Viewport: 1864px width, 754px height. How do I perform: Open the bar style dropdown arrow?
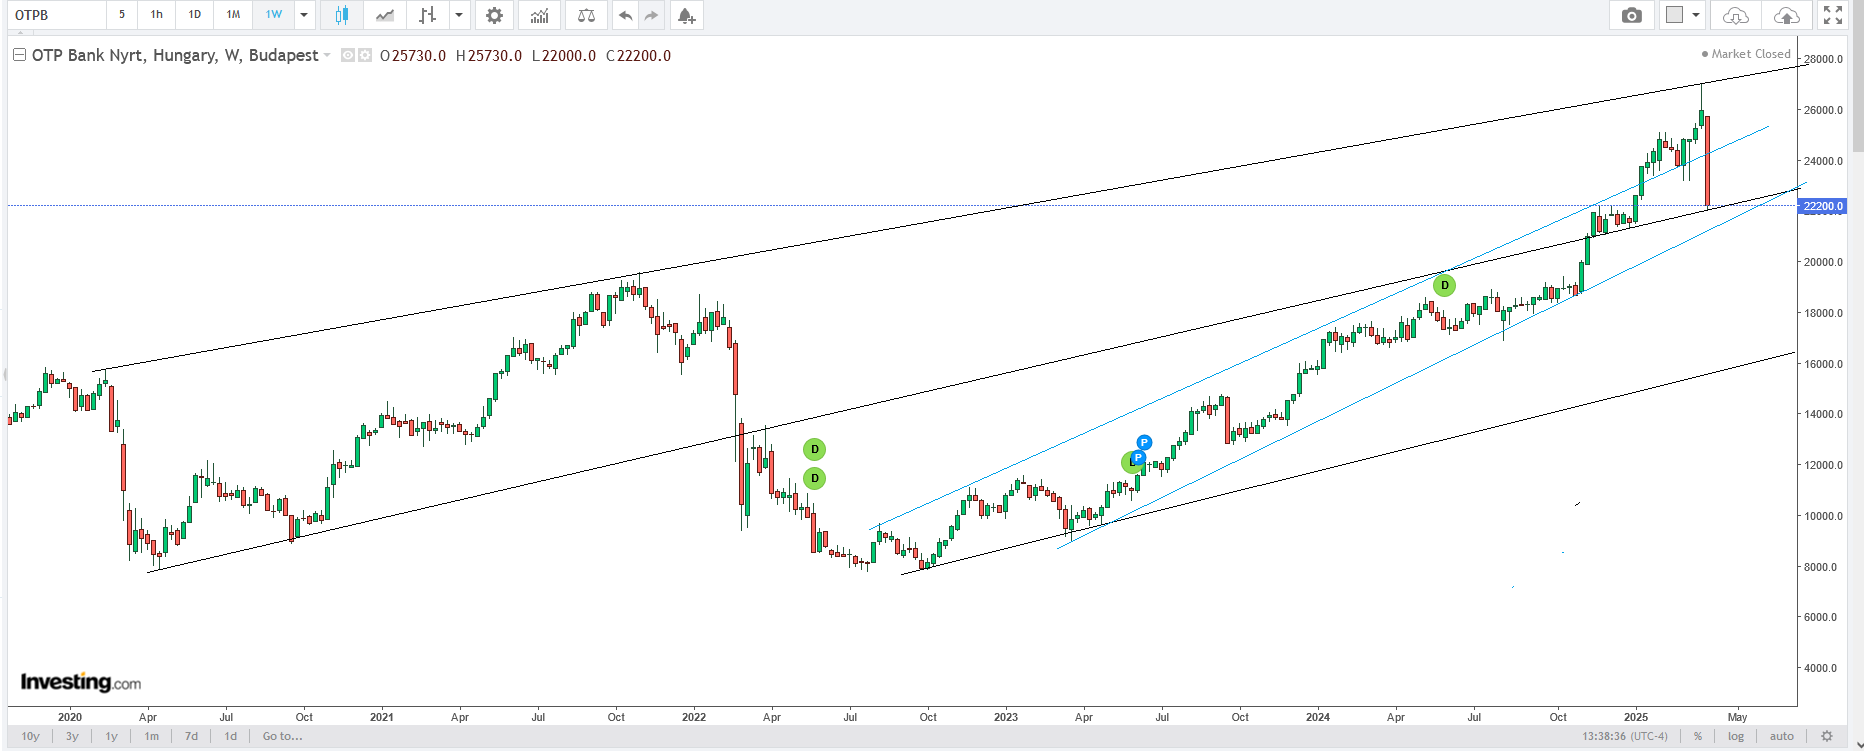459,15
